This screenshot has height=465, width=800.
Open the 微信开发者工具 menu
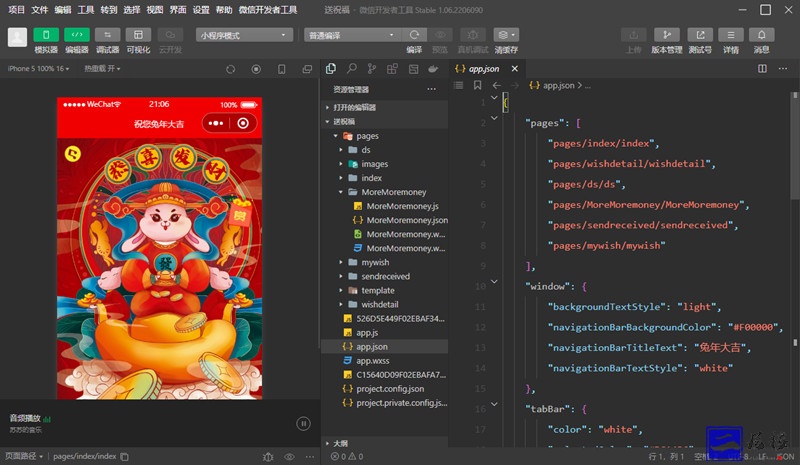[x=268, y=10]
